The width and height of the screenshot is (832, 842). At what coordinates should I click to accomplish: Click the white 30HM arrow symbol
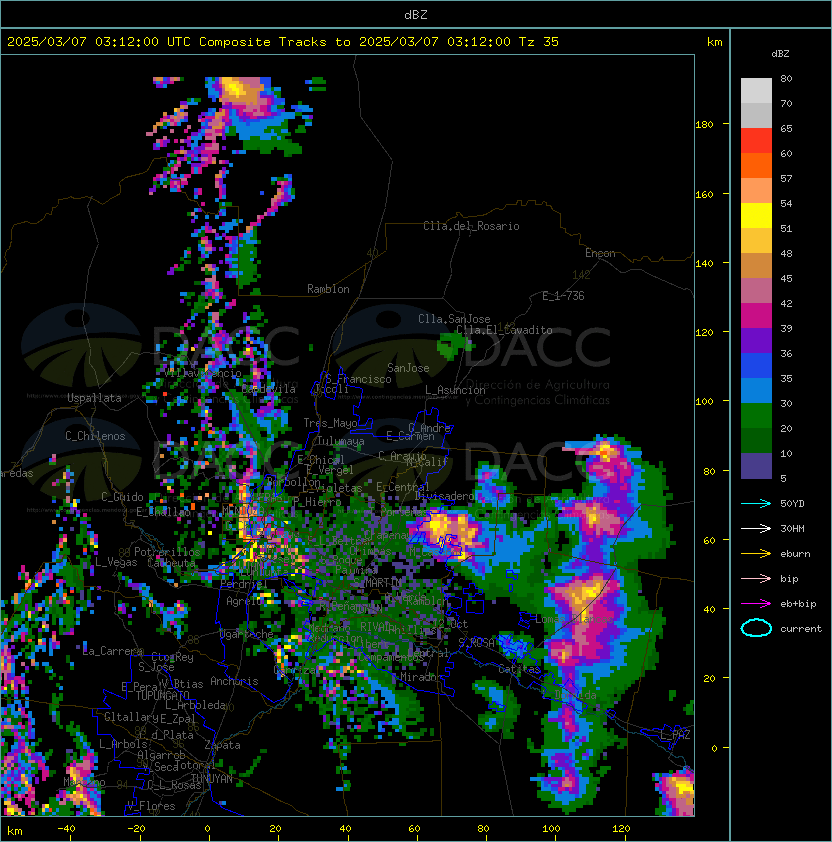[x=756, y=528]
